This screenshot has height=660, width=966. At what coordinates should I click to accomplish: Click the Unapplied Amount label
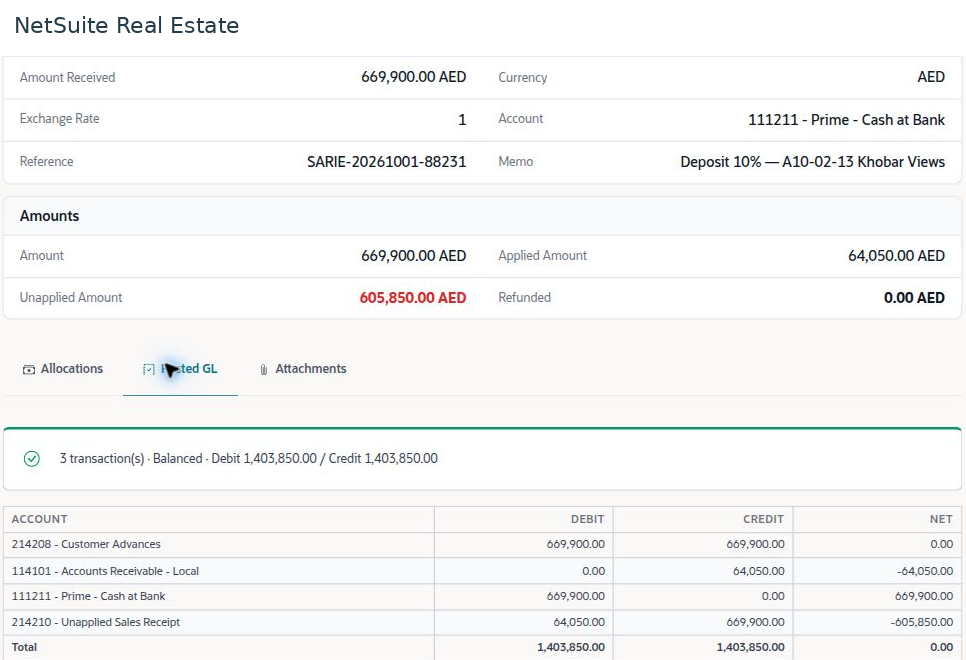71,298
